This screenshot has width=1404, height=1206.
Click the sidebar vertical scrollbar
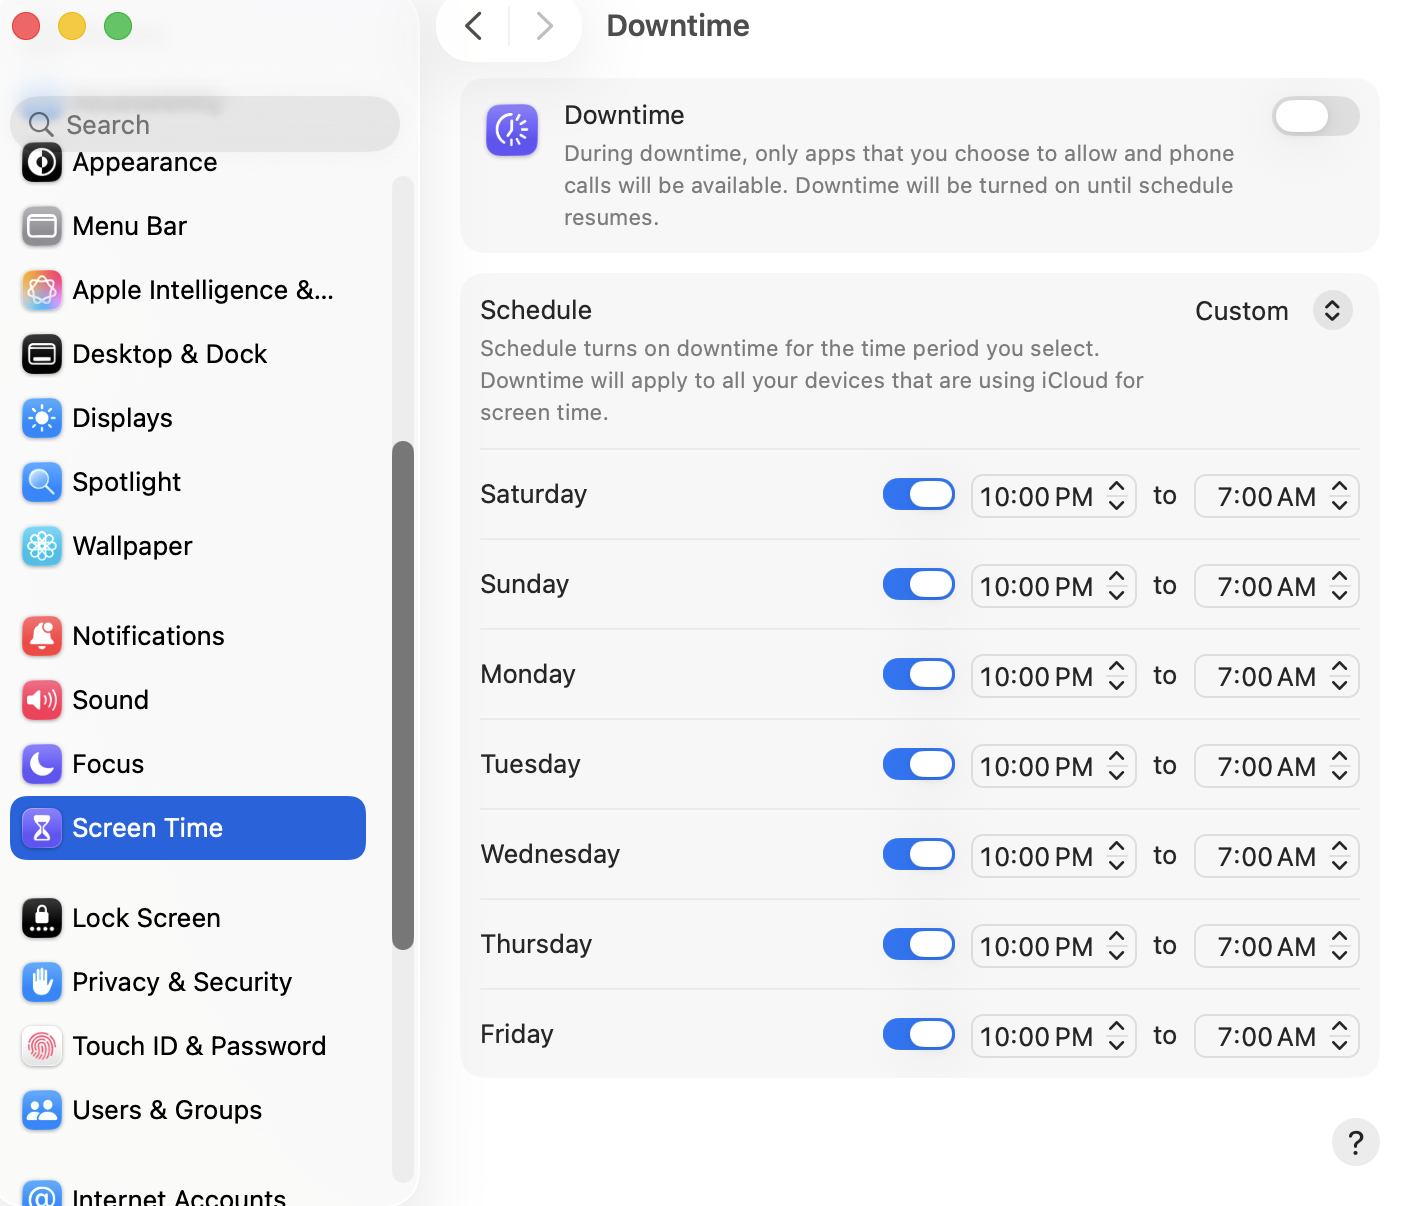click(x=403, y=694)
